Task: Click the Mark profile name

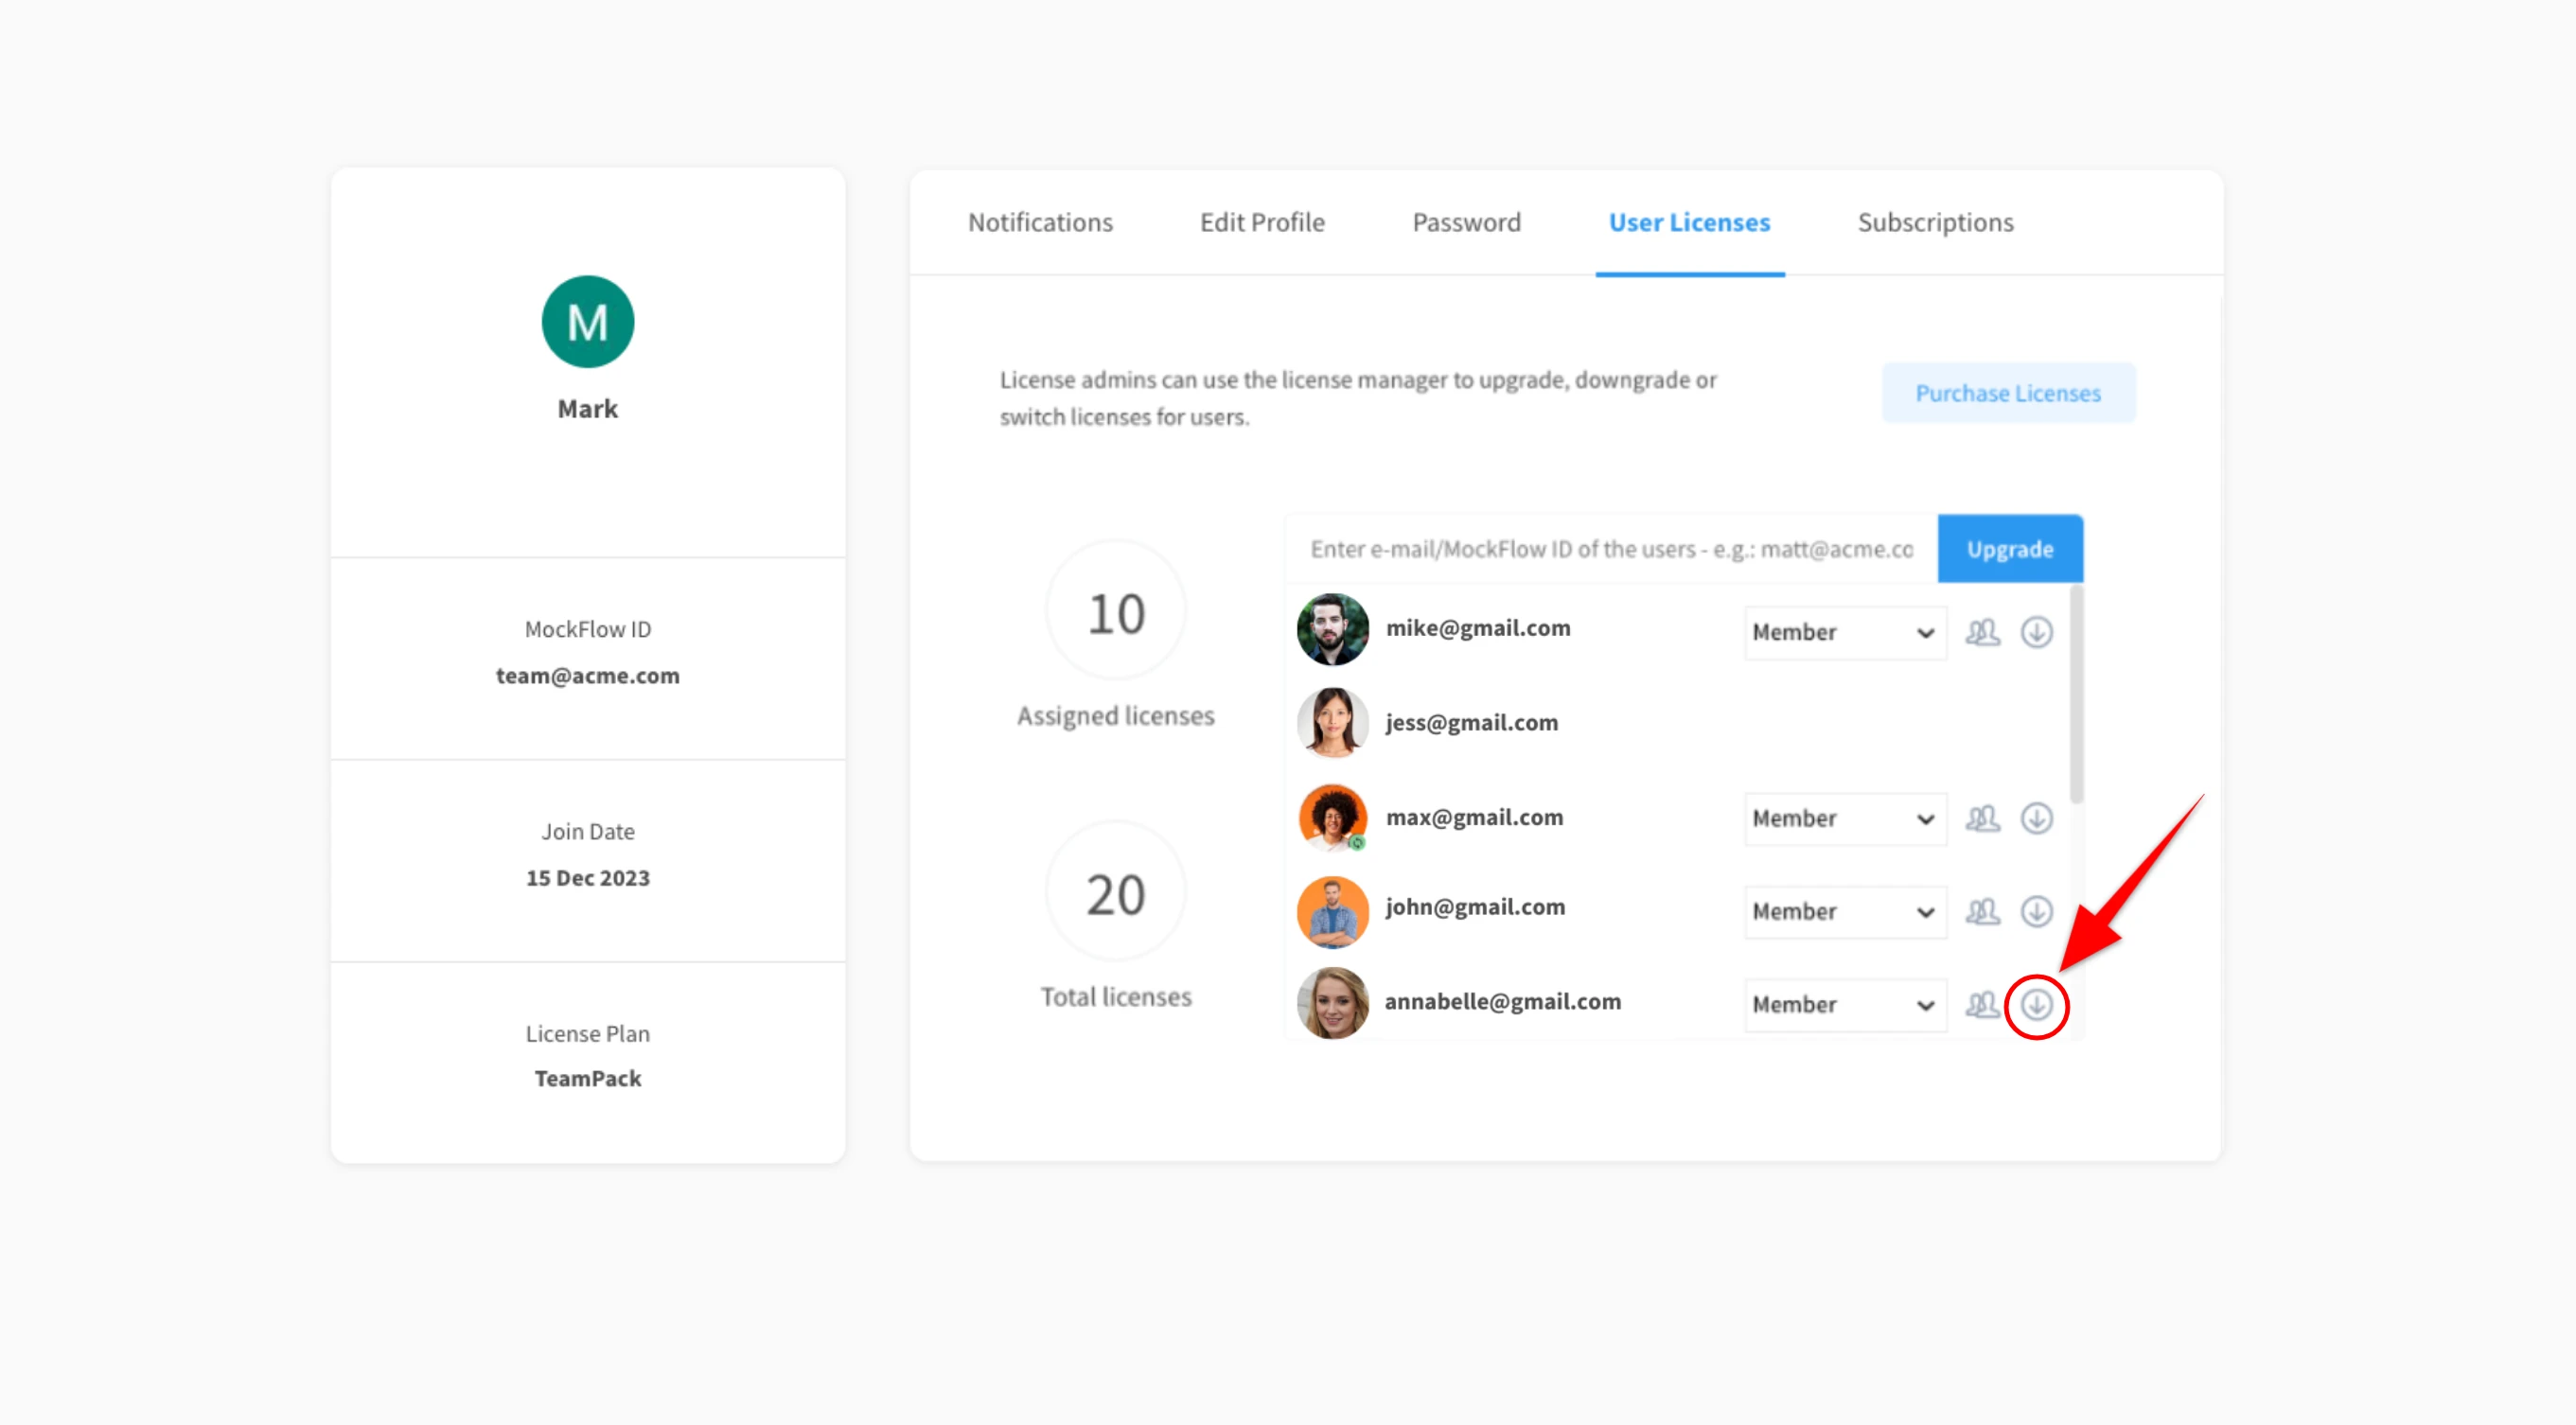Action: coord(588,409)
